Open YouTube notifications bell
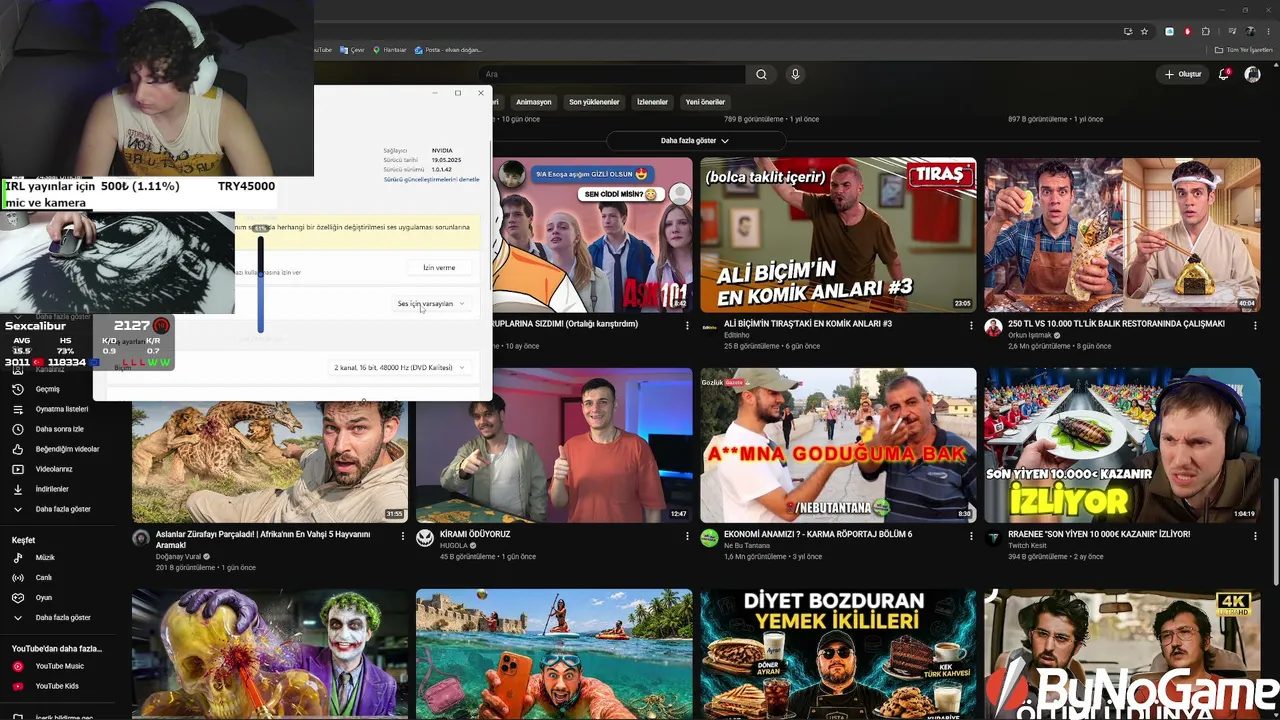Image resolution: width=1280 pixels, height=720 pixels. [1224, 74]
